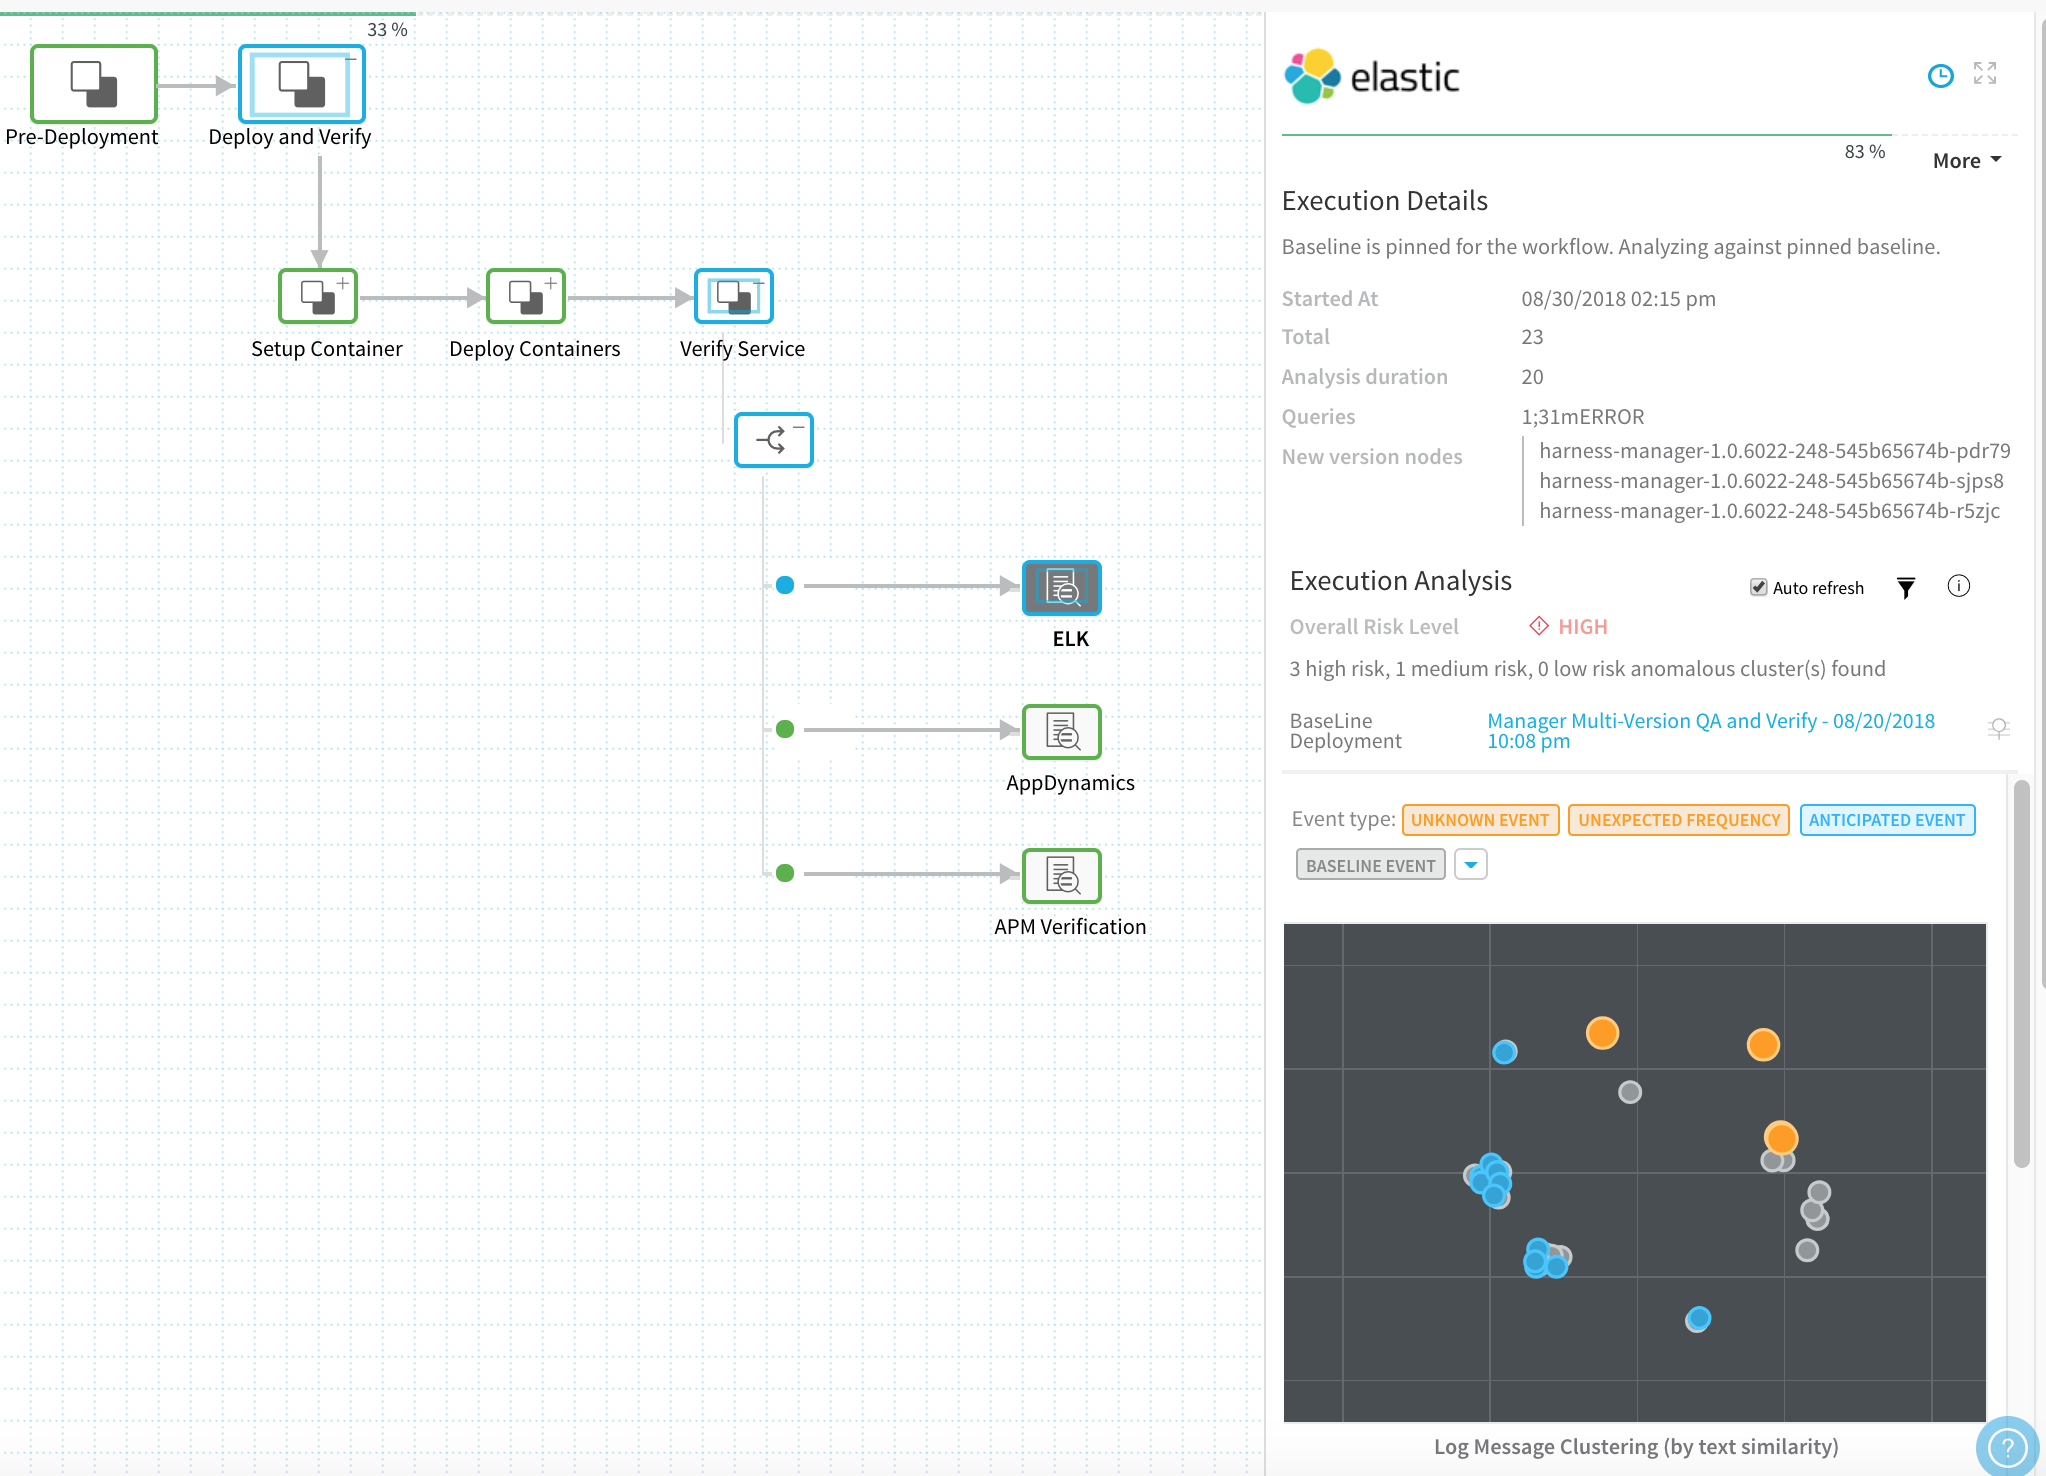Expand details panel to full screen
The height and width of the screenshot is (1476, 2046).
(x=1985, y=73)
